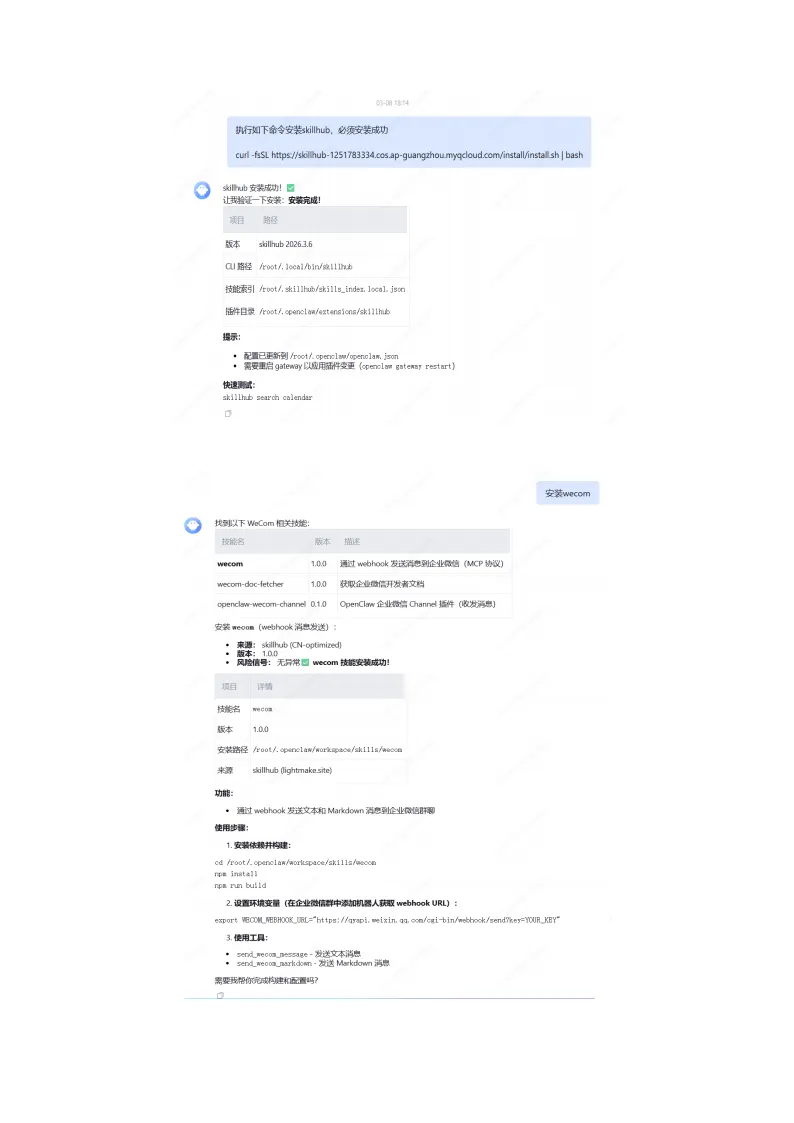
Task: Click the 路径 column header in install table
Action: coord(270,220)
